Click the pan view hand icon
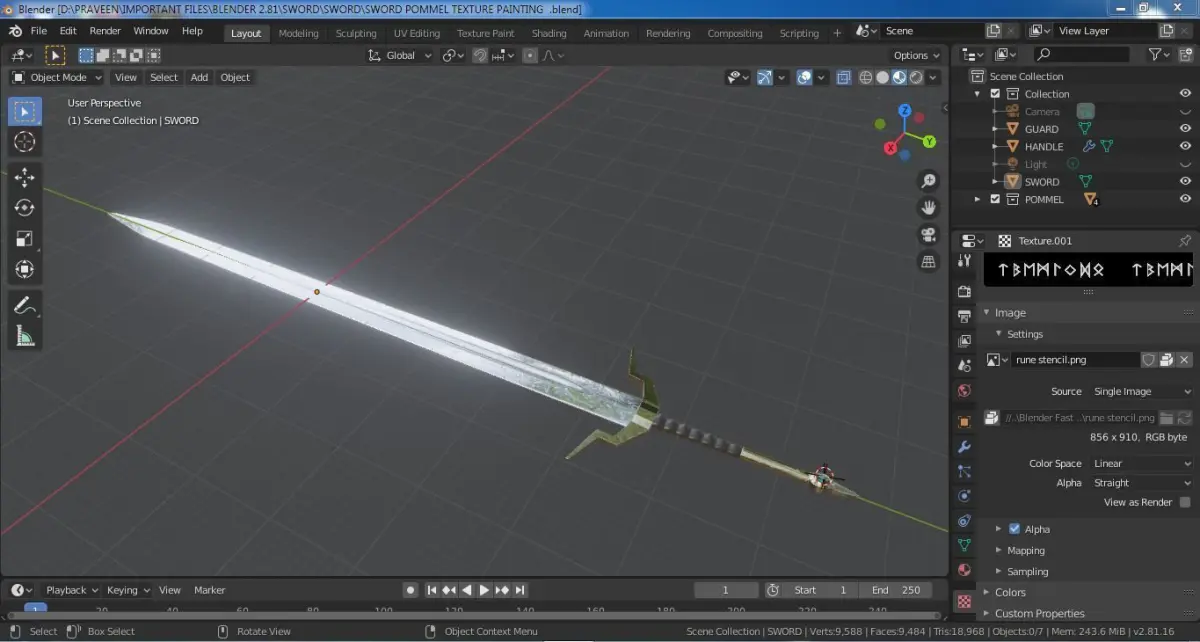Viewport: 1200px width, 642px height. pyautogui.click(x=929, y=208)
